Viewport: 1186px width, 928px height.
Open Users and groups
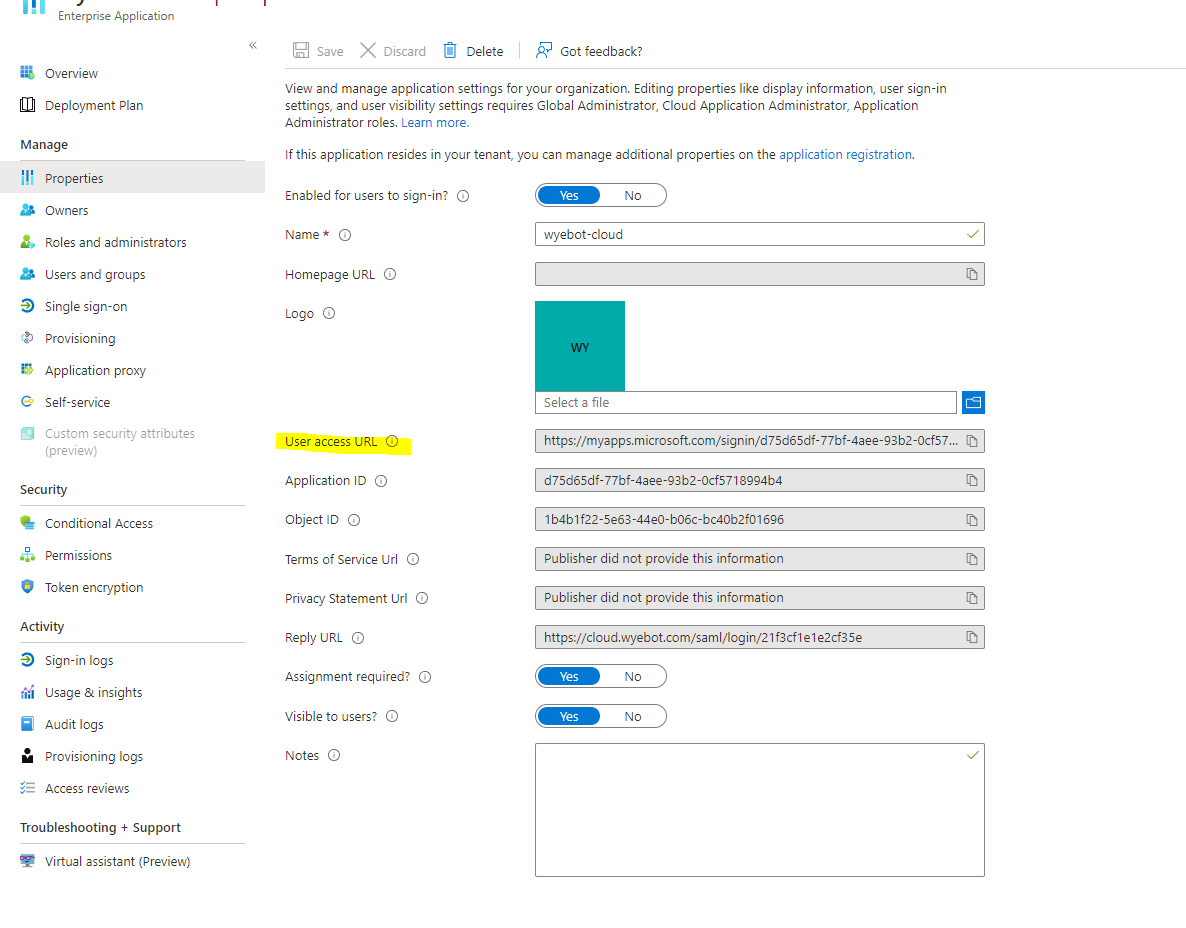[95, 275]
